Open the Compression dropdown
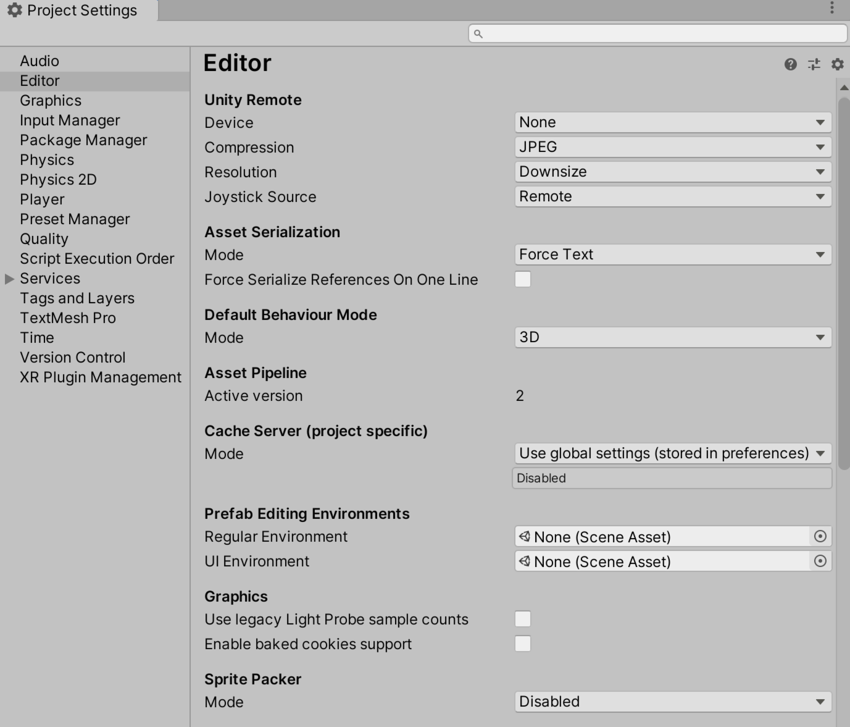The image size is (850, 727). point(672,146)
